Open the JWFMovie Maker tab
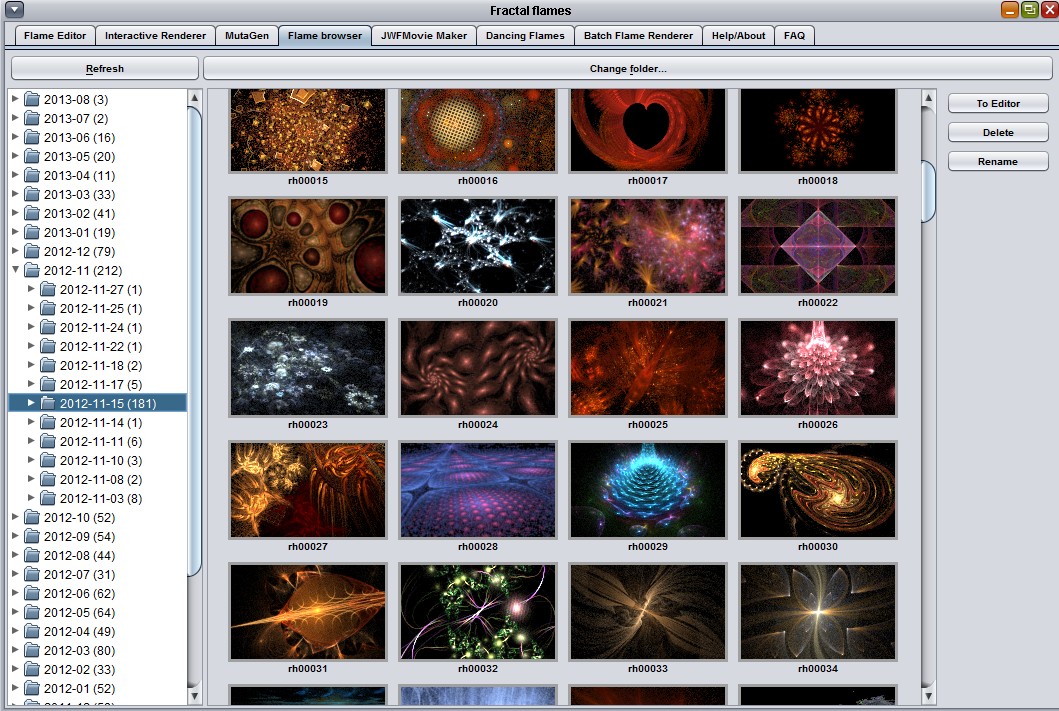 point(423,36)
